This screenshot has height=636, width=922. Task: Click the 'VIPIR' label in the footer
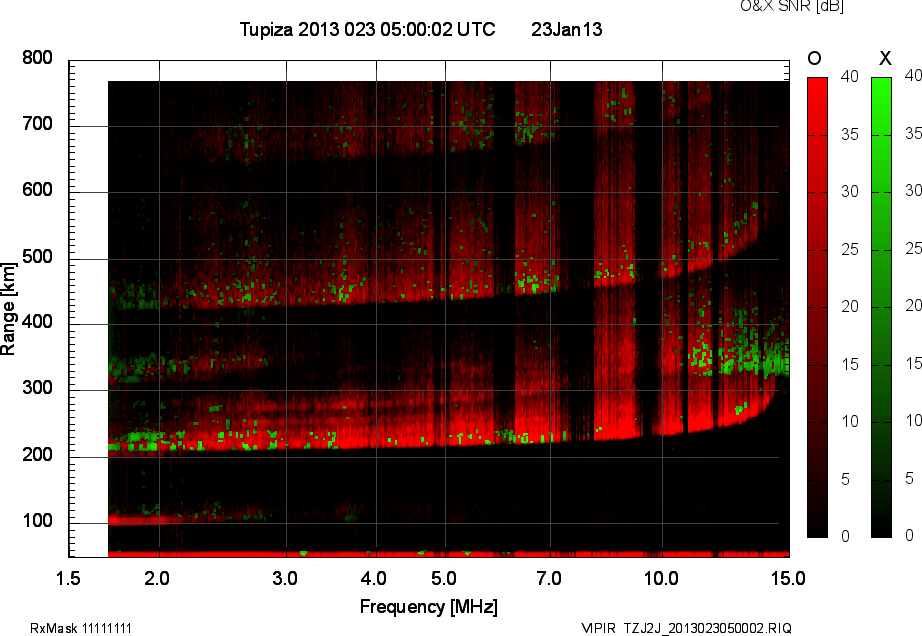pos(598,628)
